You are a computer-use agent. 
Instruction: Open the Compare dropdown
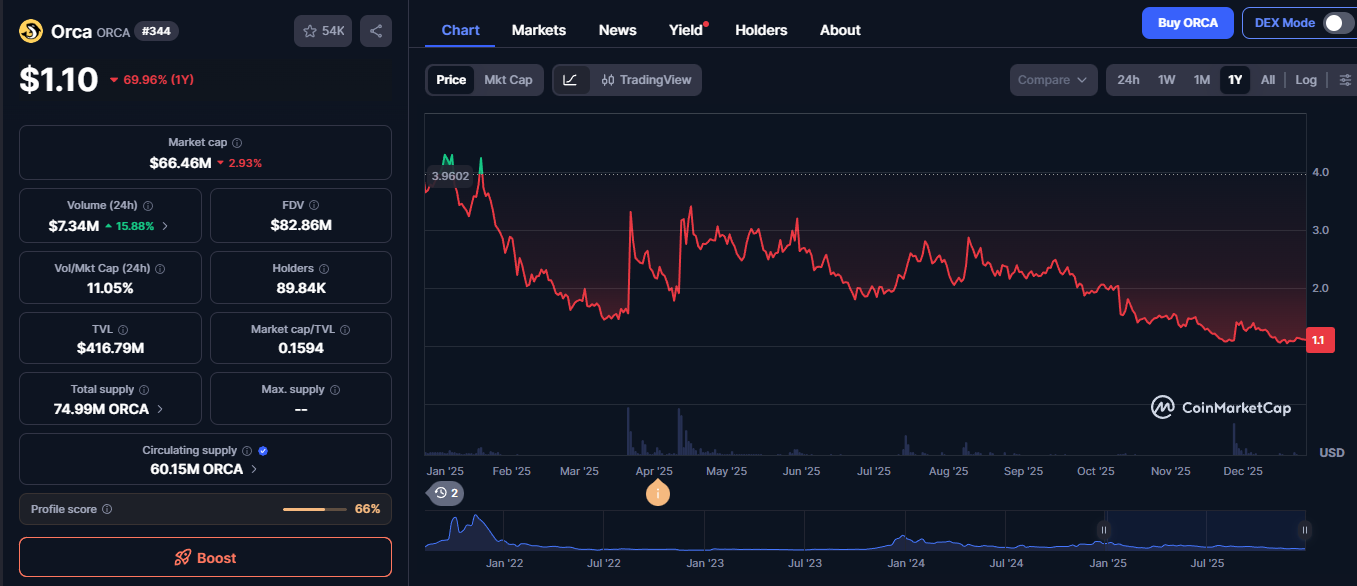1053,79
